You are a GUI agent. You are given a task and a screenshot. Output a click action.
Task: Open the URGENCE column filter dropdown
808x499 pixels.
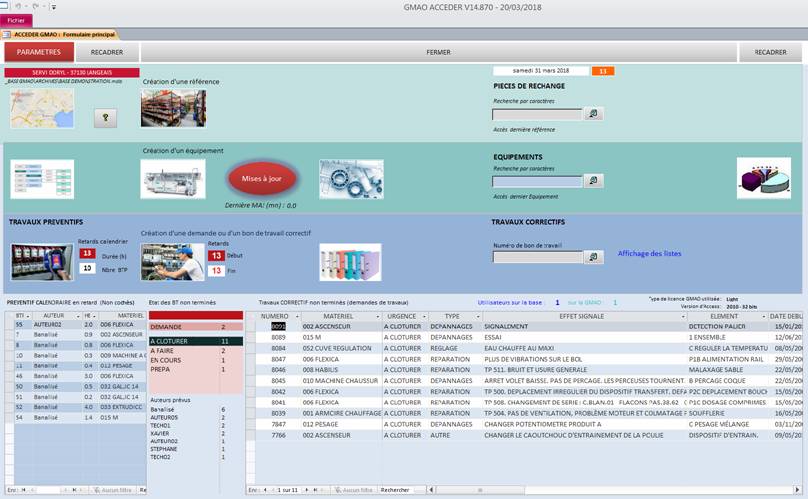425,316
